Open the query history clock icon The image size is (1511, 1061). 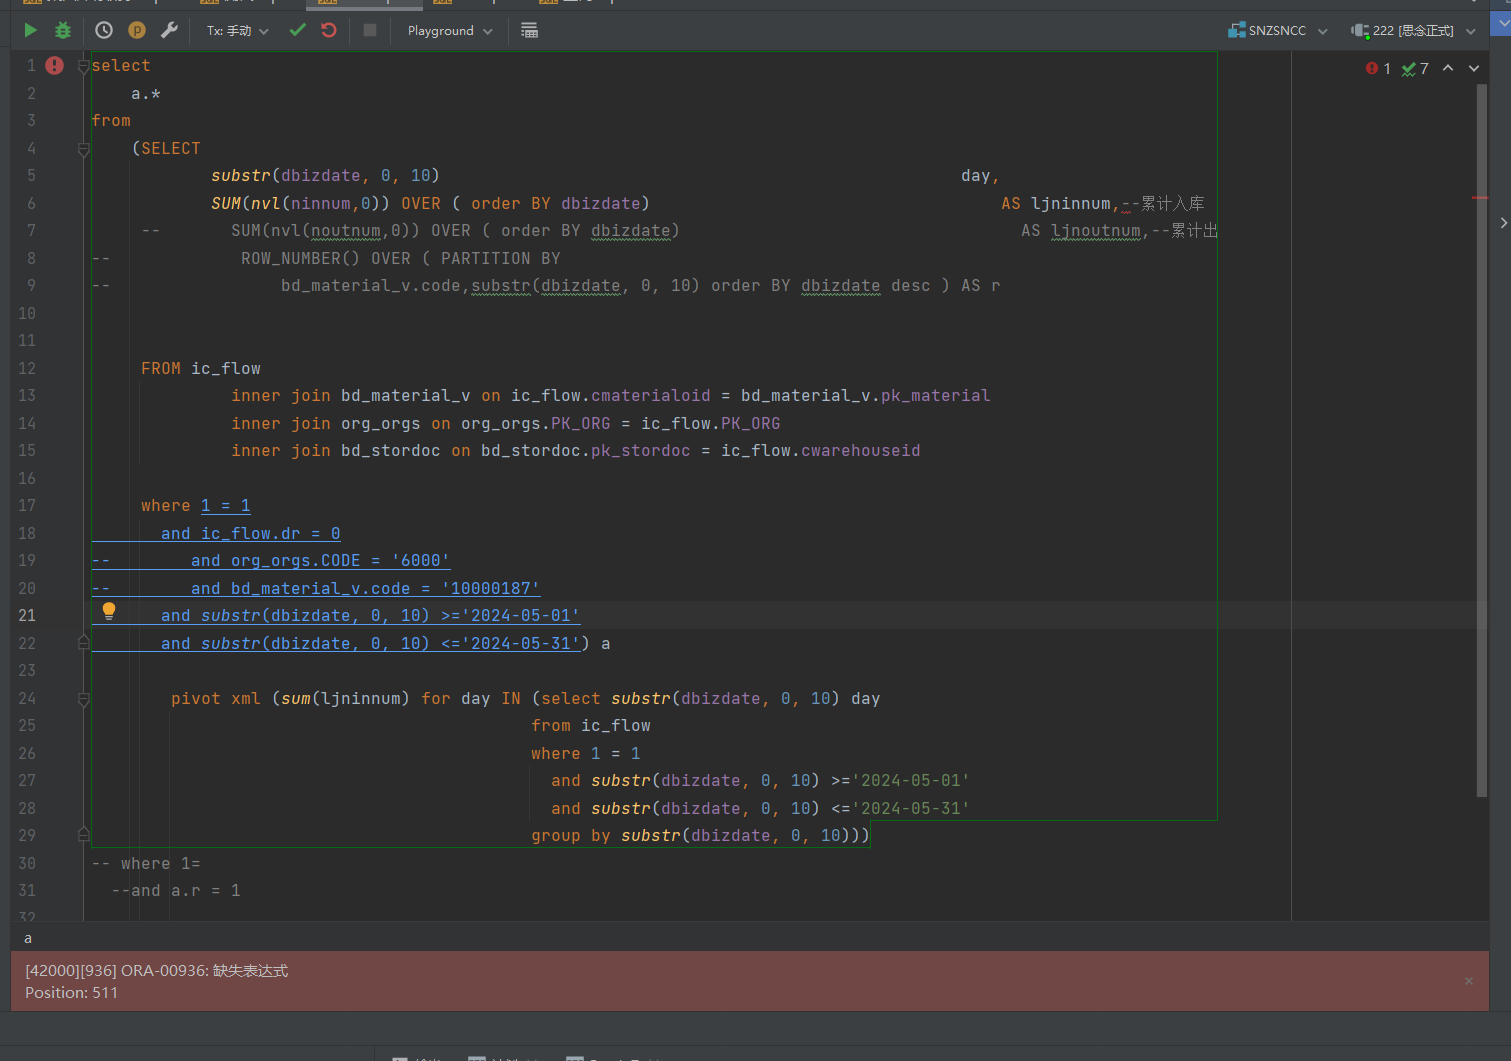point(104,30)
